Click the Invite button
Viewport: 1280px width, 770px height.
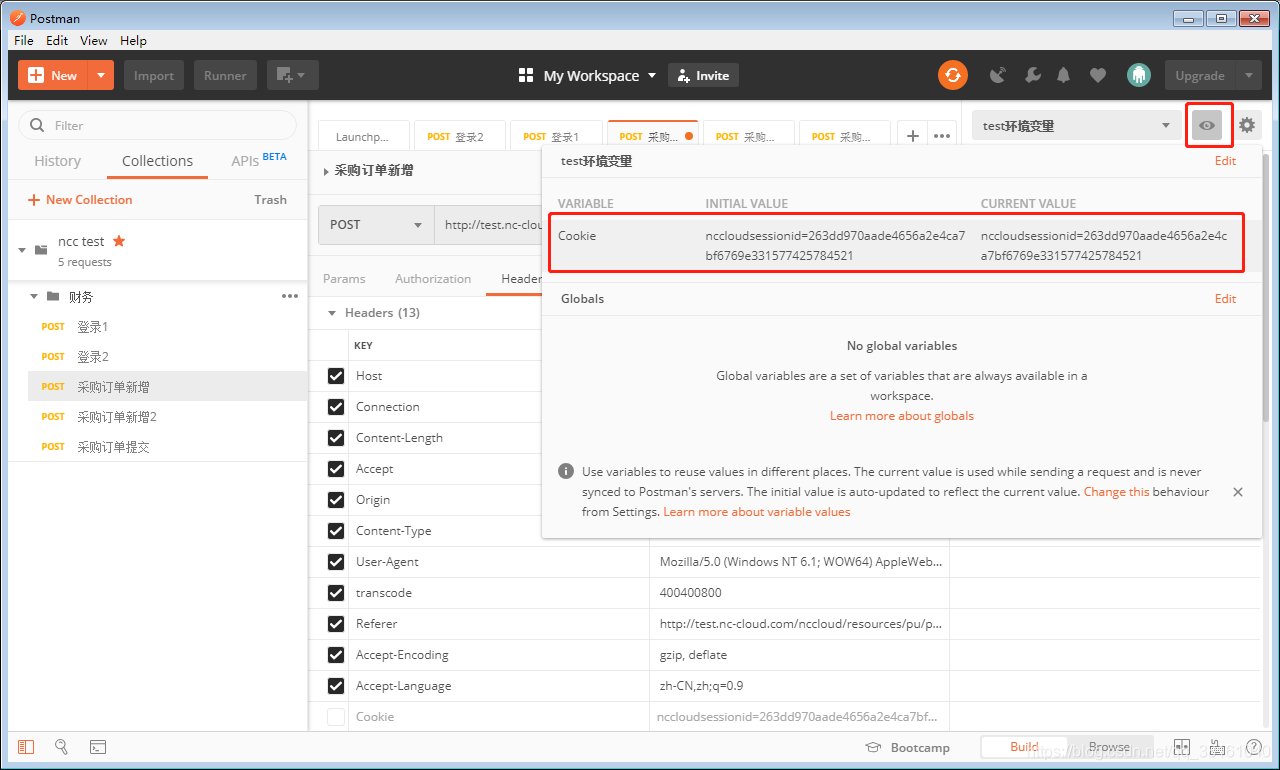point(703,76)
